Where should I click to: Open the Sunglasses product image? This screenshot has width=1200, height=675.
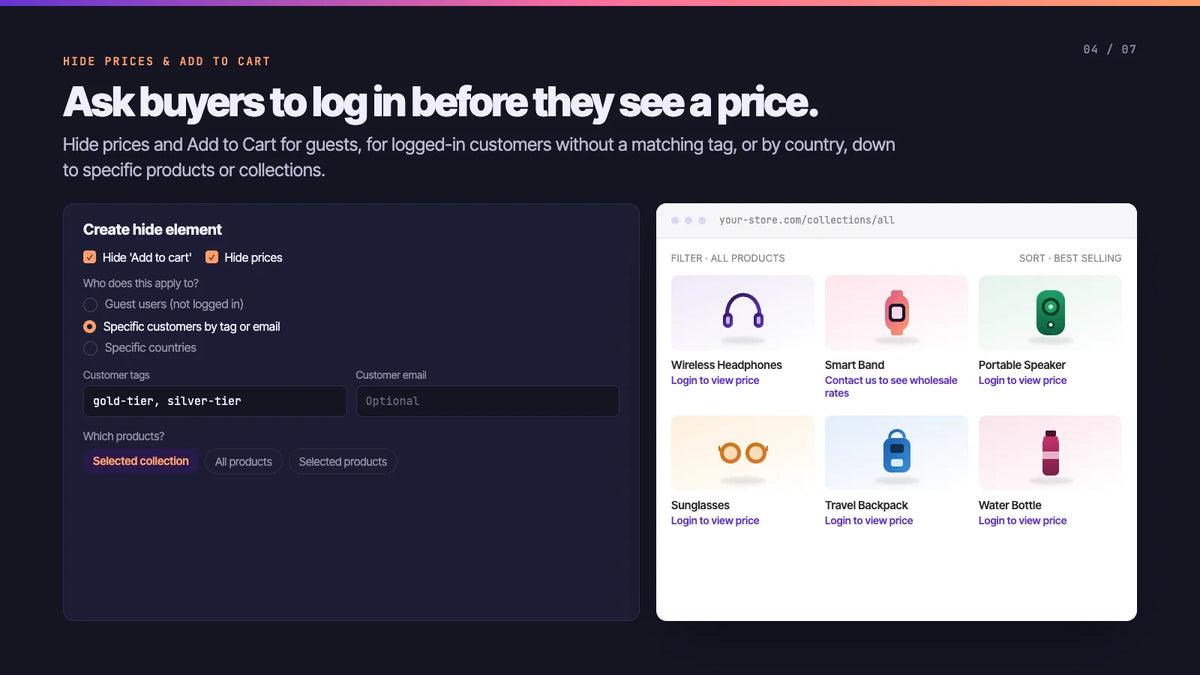tap(743, 453)
